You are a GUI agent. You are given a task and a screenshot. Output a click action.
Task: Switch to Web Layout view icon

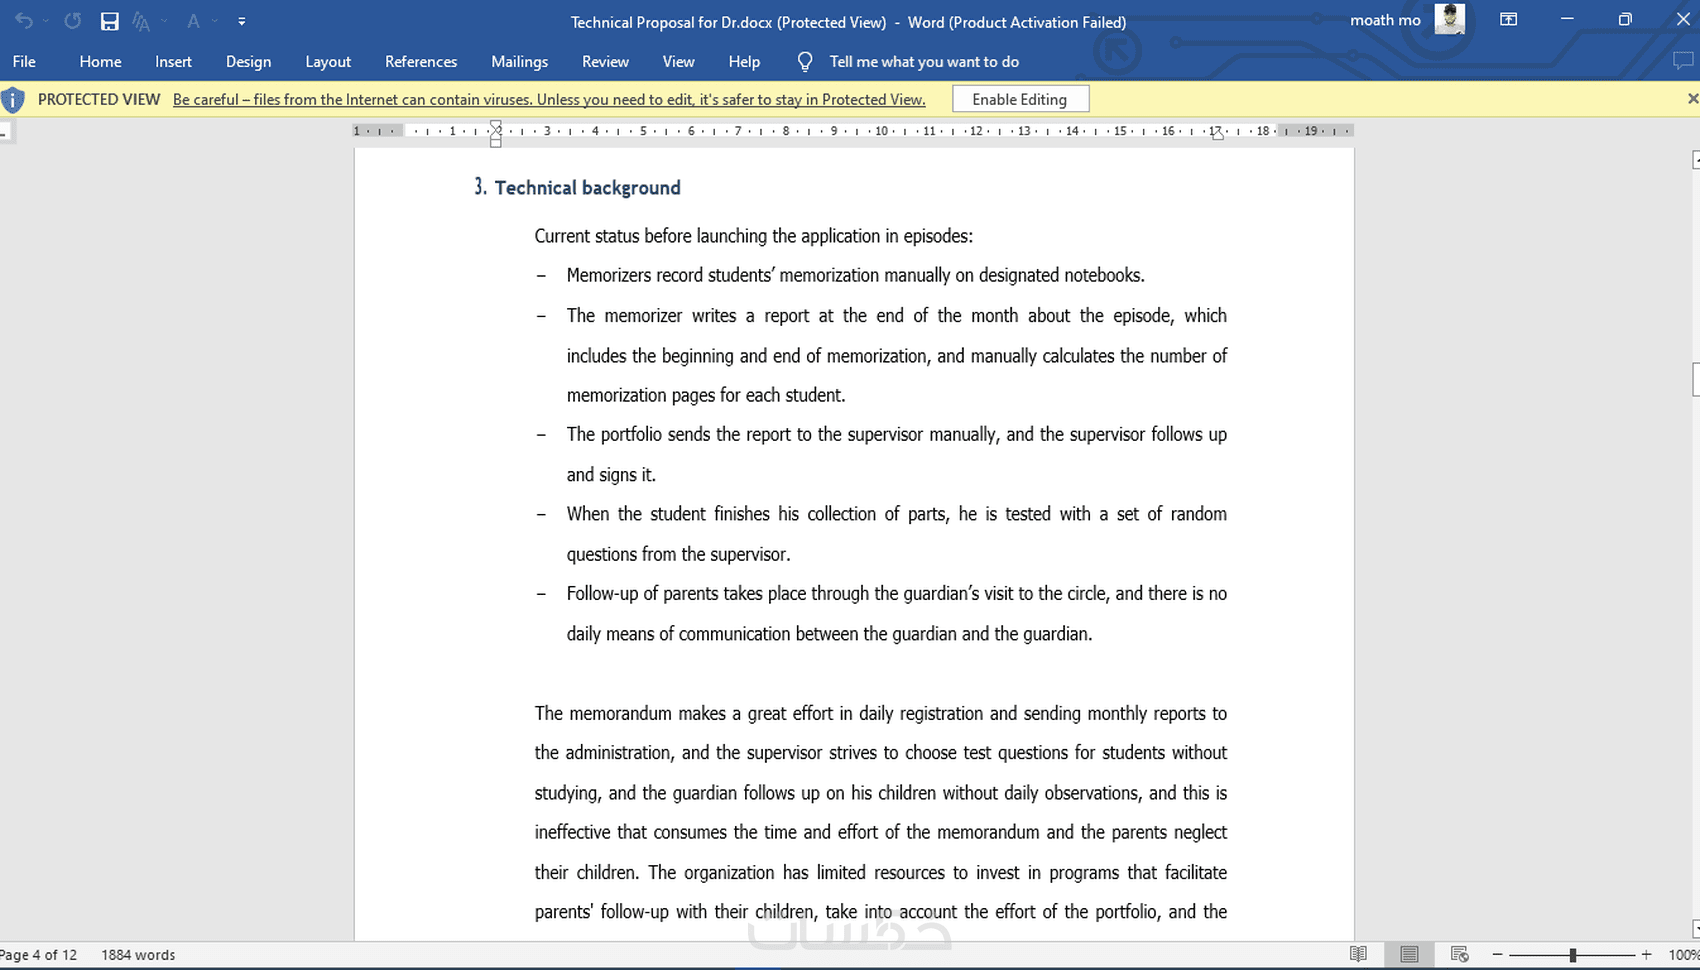click(1459, 954)
